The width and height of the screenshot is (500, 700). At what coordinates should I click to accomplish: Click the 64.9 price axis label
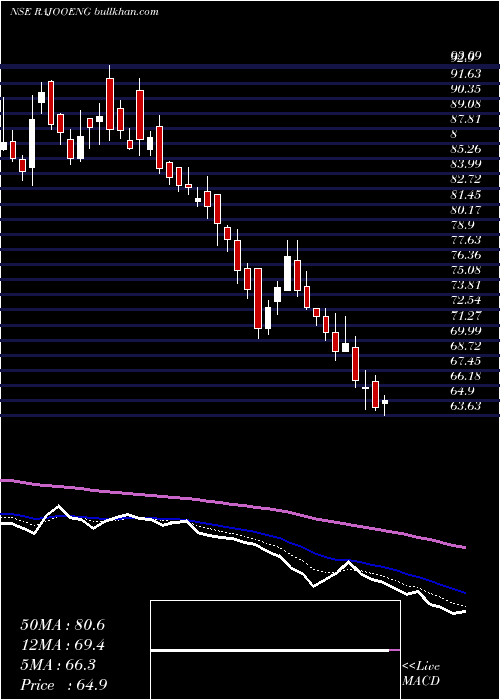point(462,391)
